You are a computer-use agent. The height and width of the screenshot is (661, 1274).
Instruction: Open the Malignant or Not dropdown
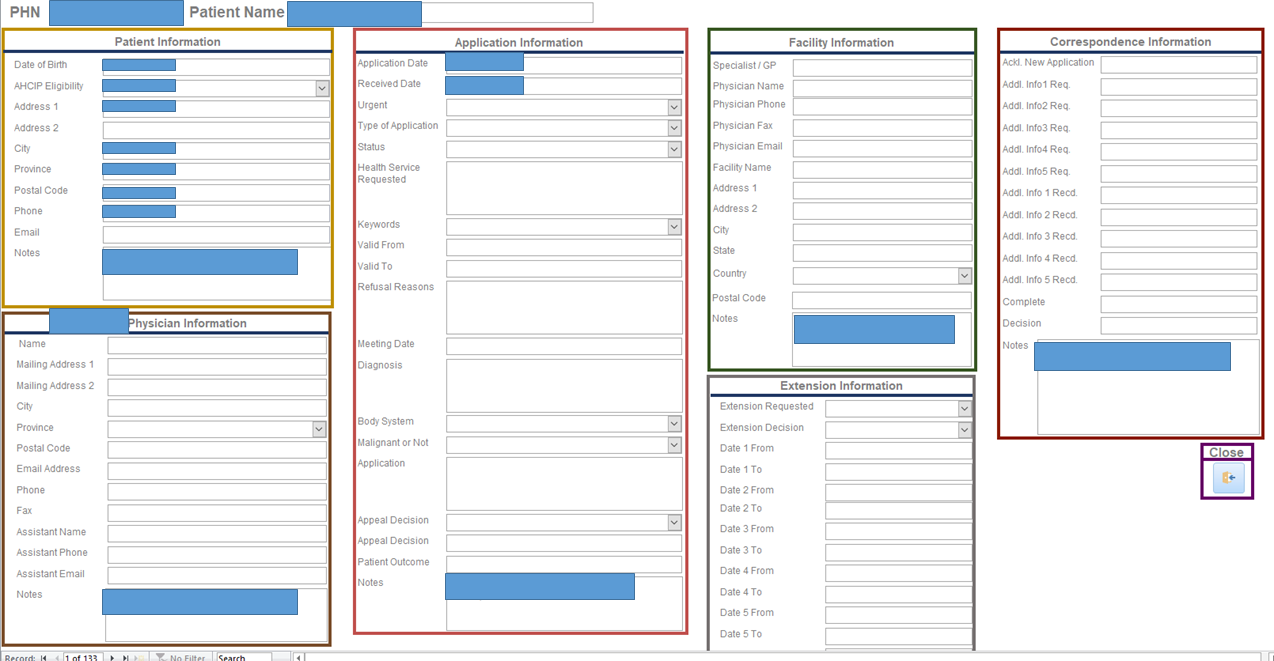pyautogui.click(x=674, y=445)
